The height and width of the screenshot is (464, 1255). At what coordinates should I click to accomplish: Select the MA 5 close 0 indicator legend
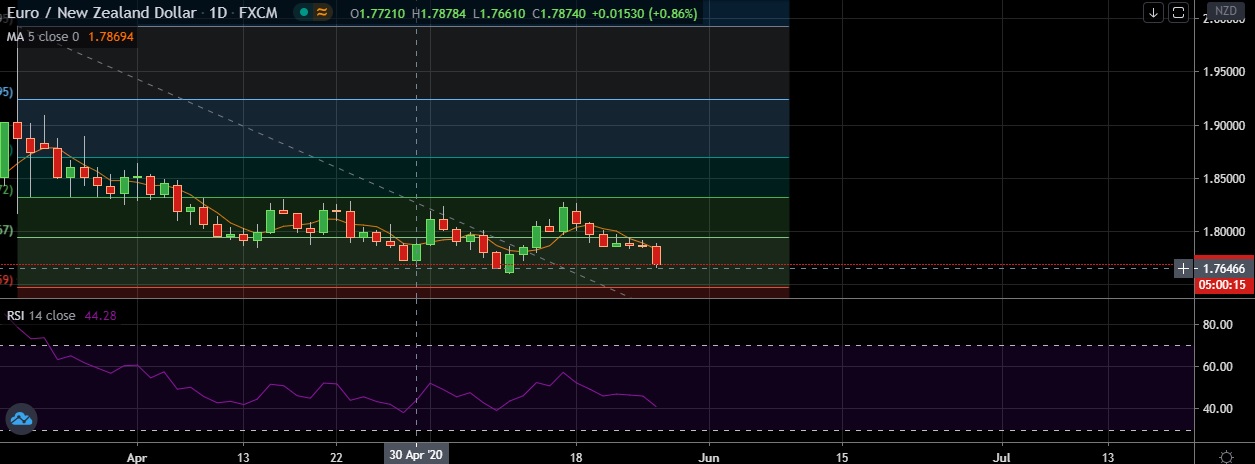pyautogui.click(x=43, y=36)
